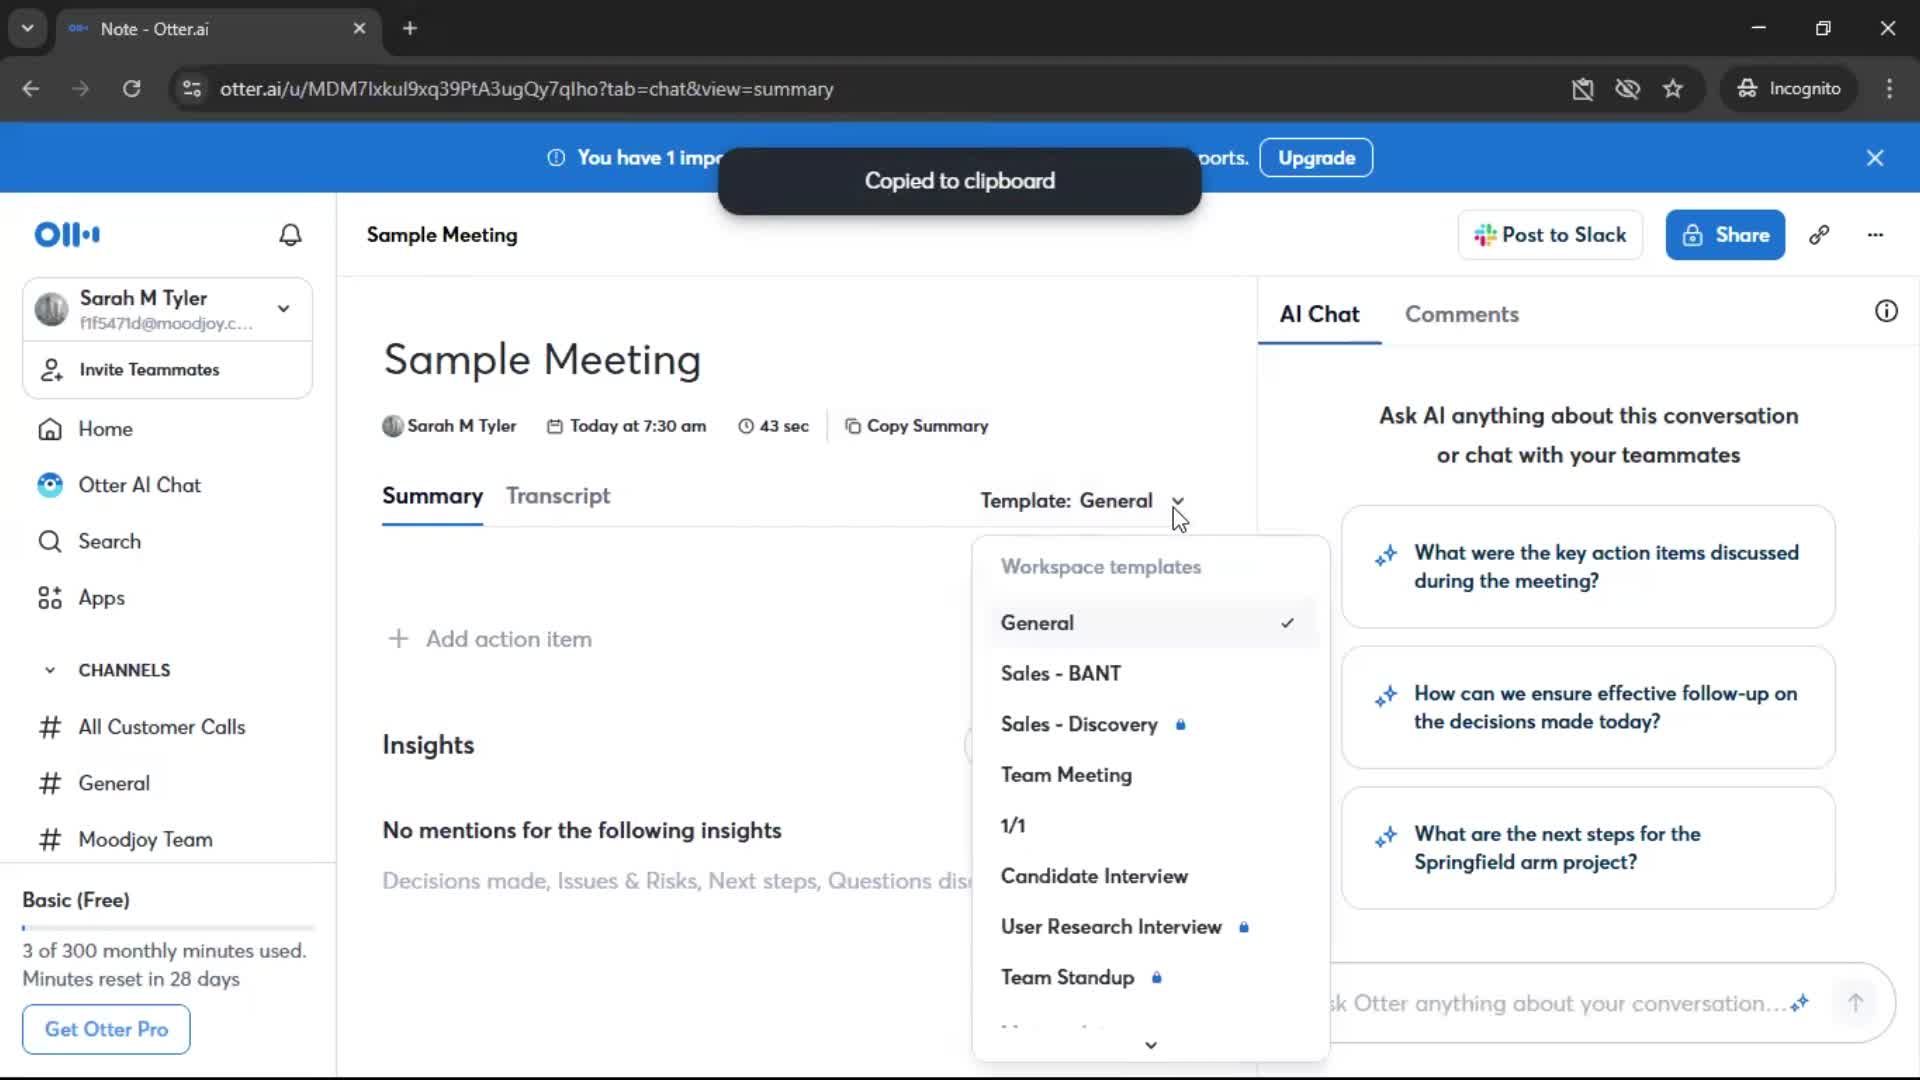Click the plus icon to add action item

[398, 639]
